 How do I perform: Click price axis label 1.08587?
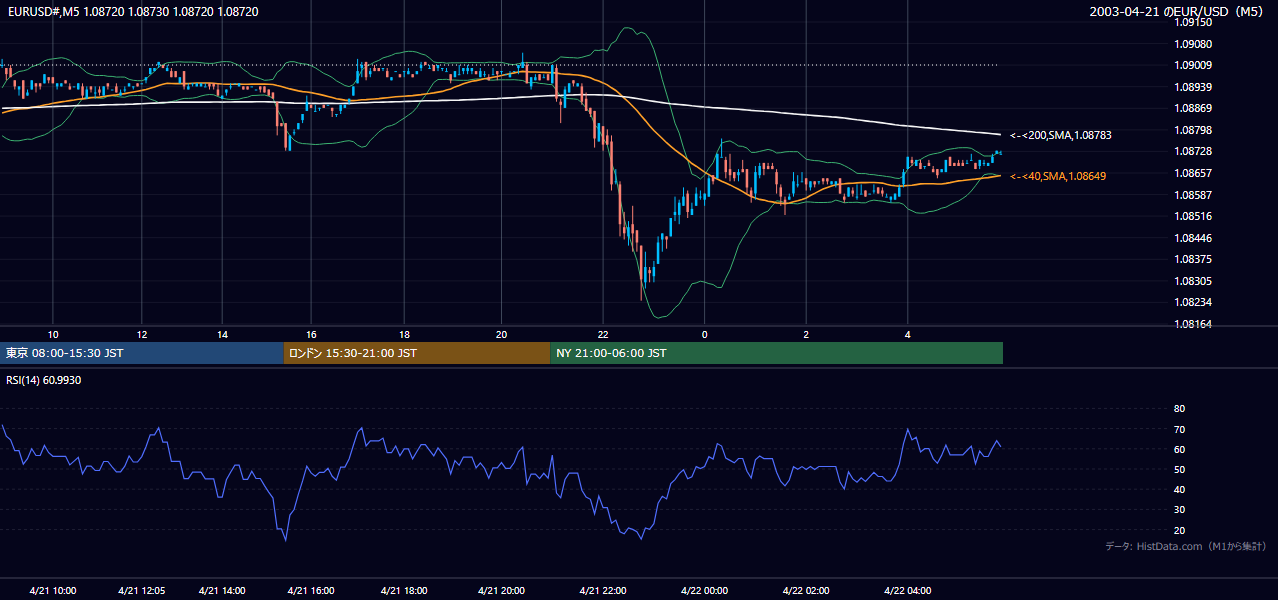(1193, 195)
